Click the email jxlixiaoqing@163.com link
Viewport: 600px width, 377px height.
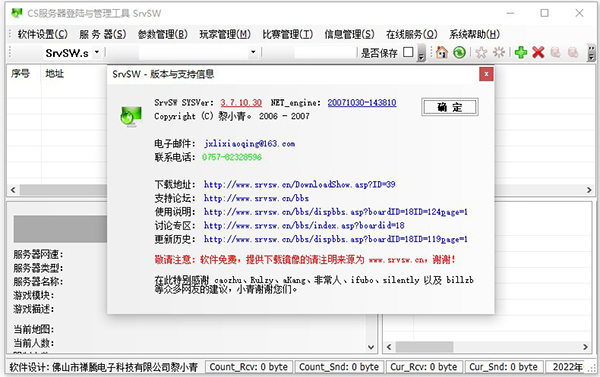click(249, 144)
